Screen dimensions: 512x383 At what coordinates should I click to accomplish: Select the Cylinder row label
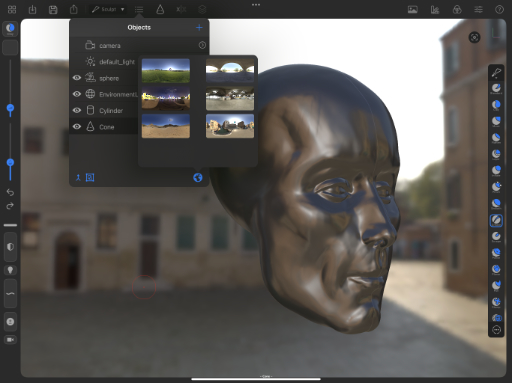[x=111, y=111]
